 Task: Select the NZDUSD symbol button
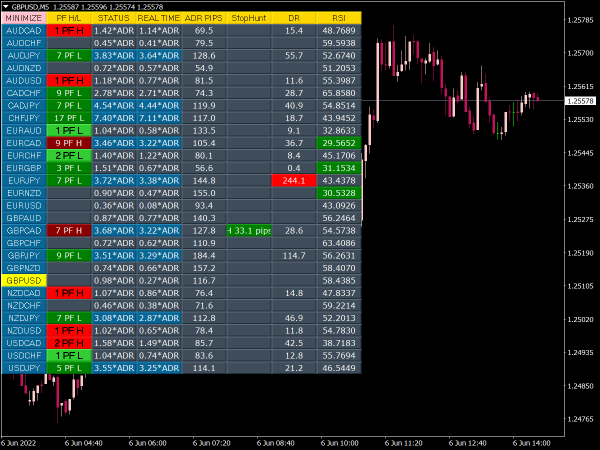click(24, 331)
